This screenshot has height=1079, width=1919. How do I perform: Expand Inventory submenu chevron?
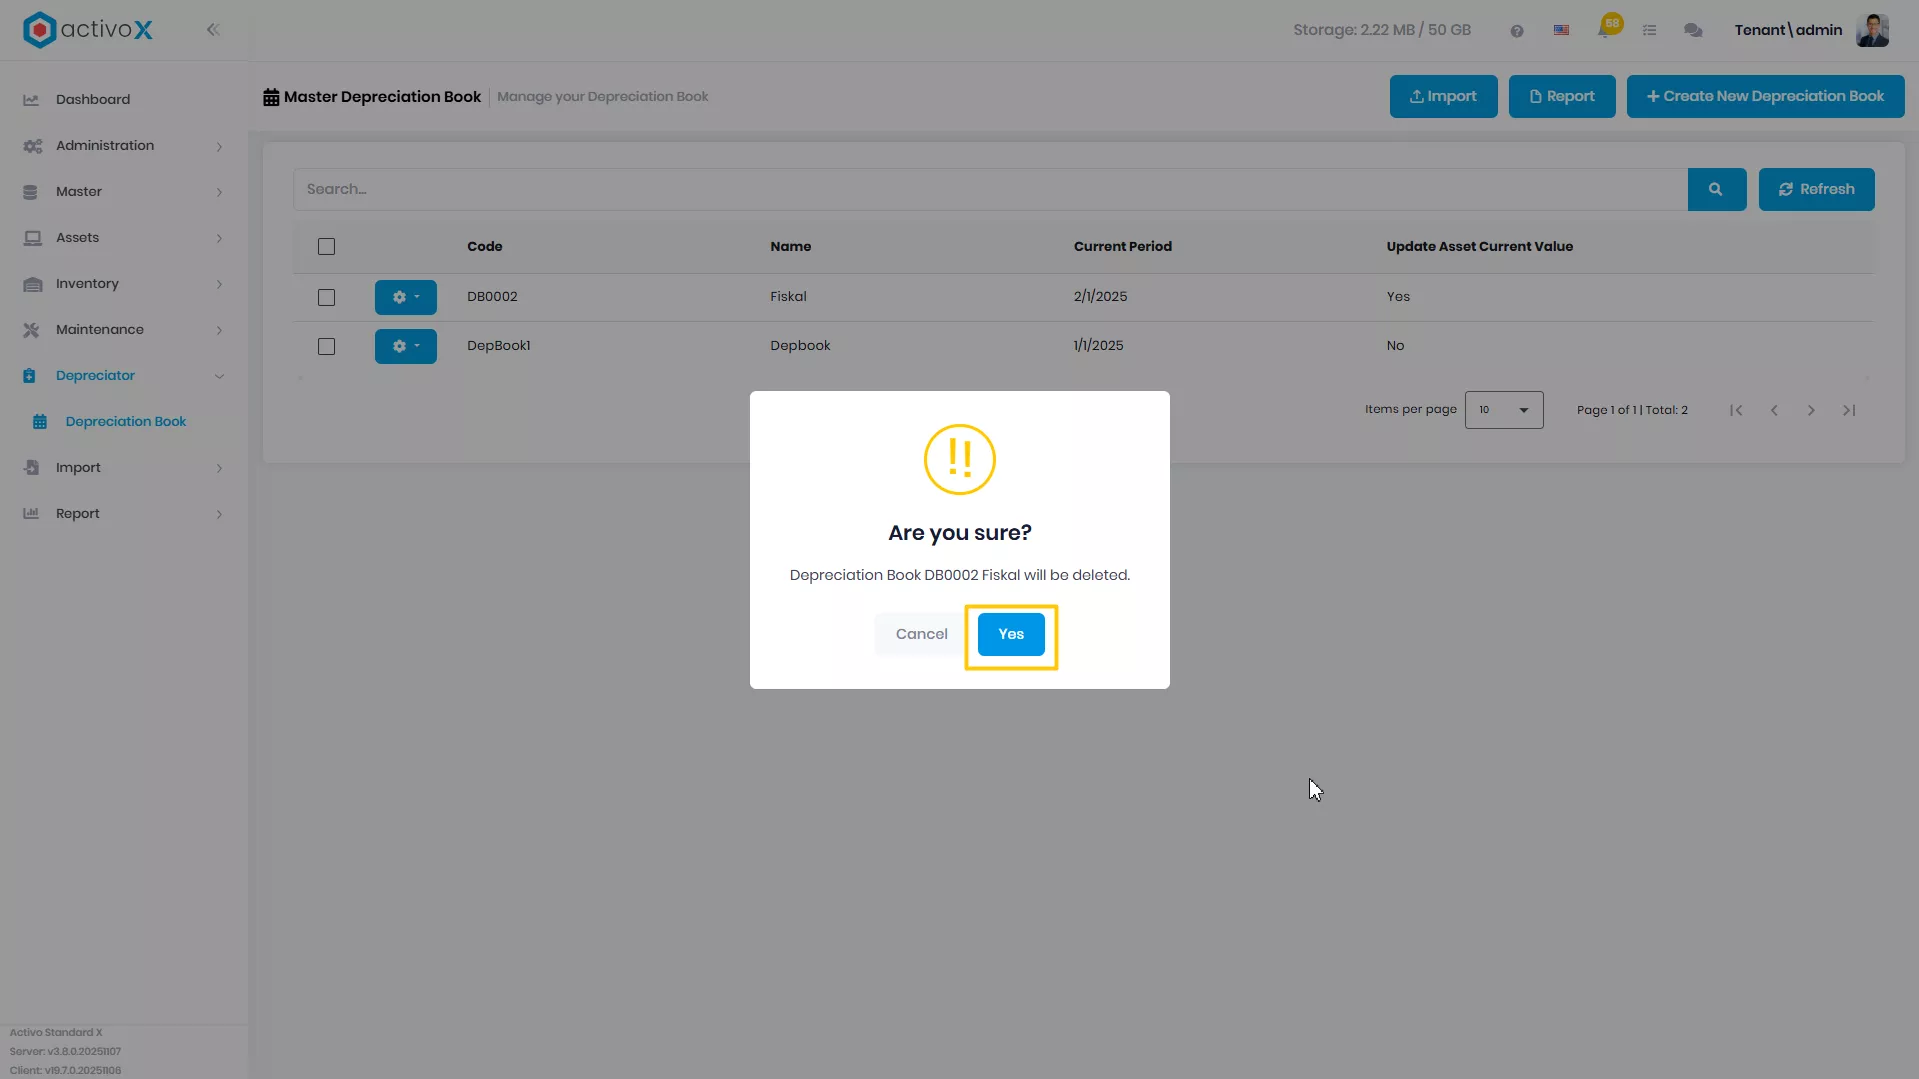[x=219, y=285]
